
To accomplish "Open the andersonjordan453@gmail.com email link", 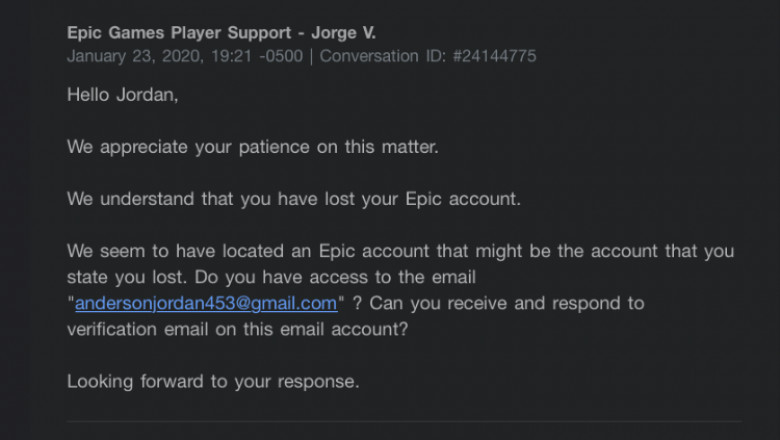I will [x=205, y=303].
